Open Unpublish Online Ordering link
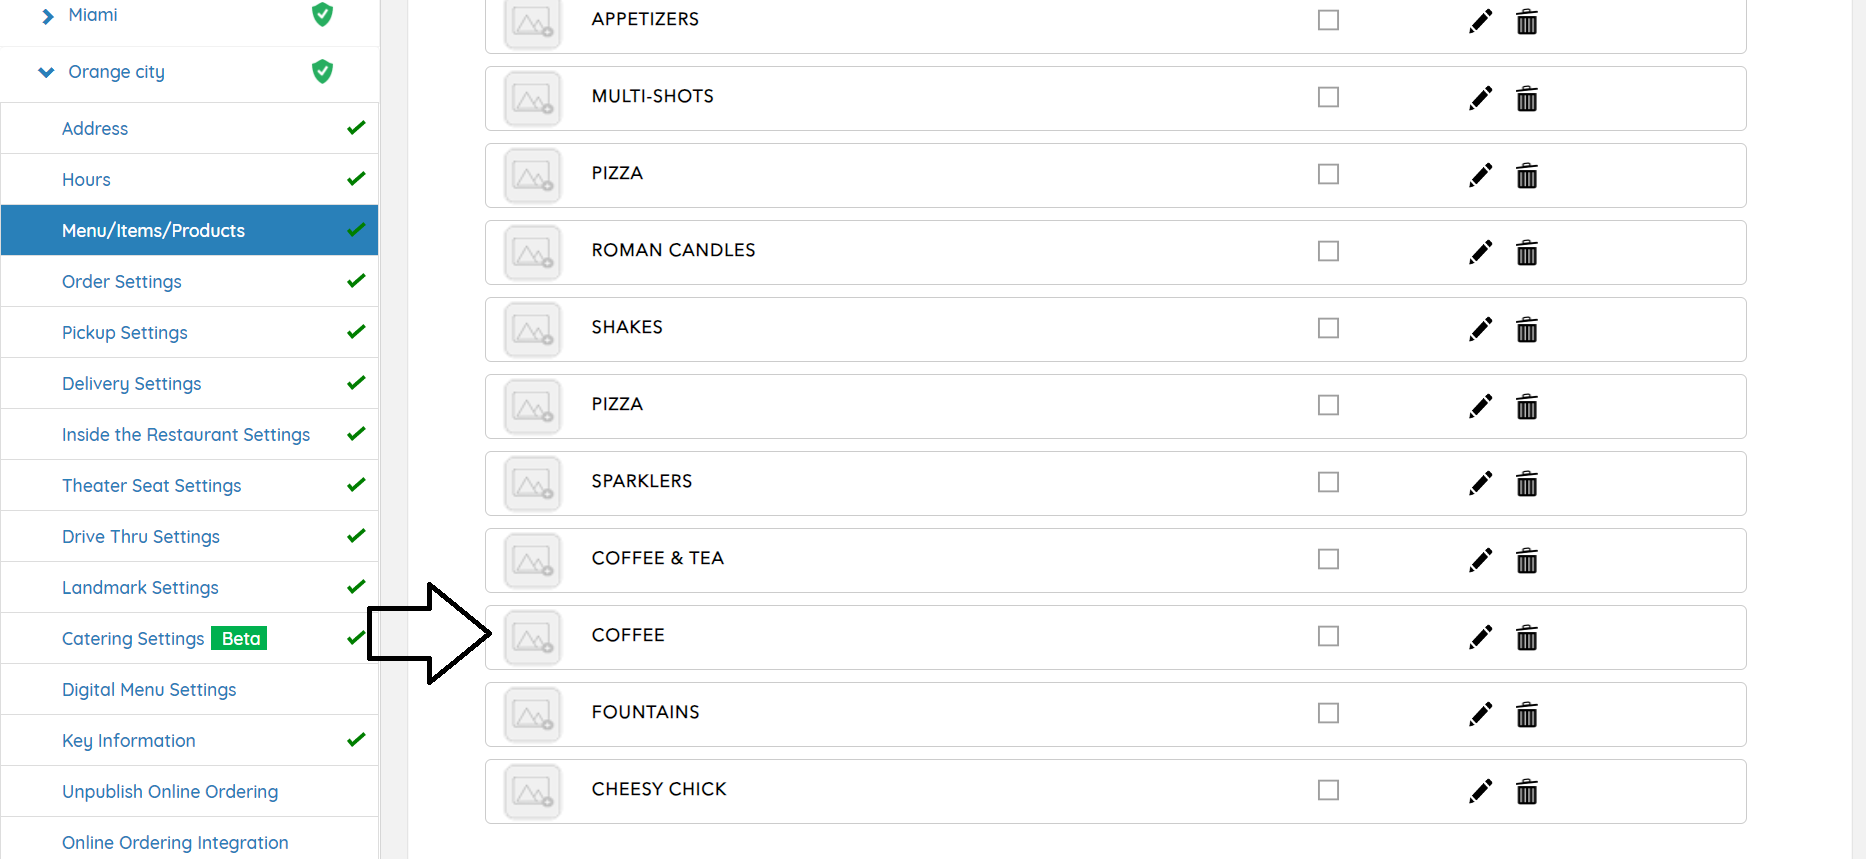The image size is (1866, 859). [170, 792]
